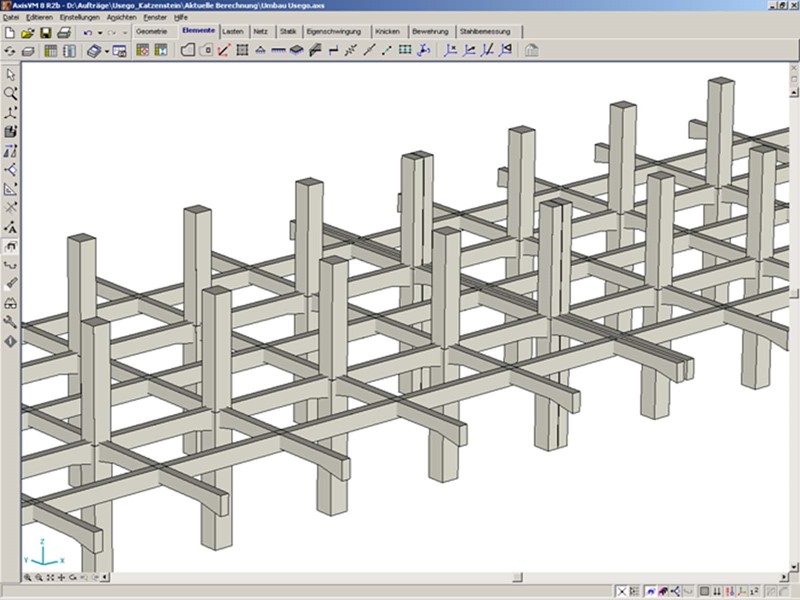Click the right arrow of horizontal scrollbar
The width and height of the screenshot is (800, 600).
pyautogui.click(x=782, y=578)
